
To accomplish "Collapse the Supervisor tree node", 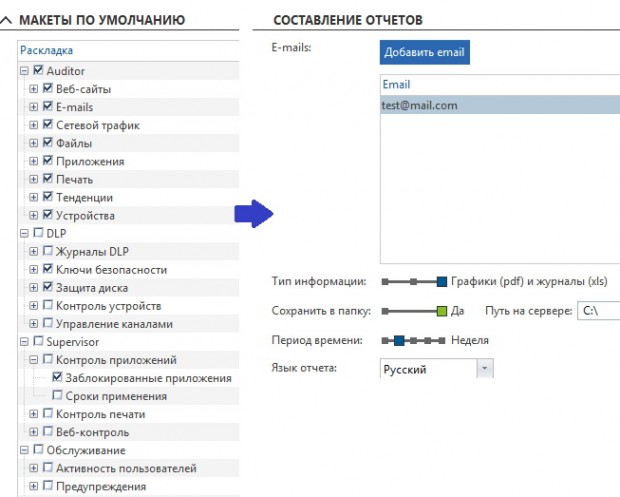I will [24, 342].
